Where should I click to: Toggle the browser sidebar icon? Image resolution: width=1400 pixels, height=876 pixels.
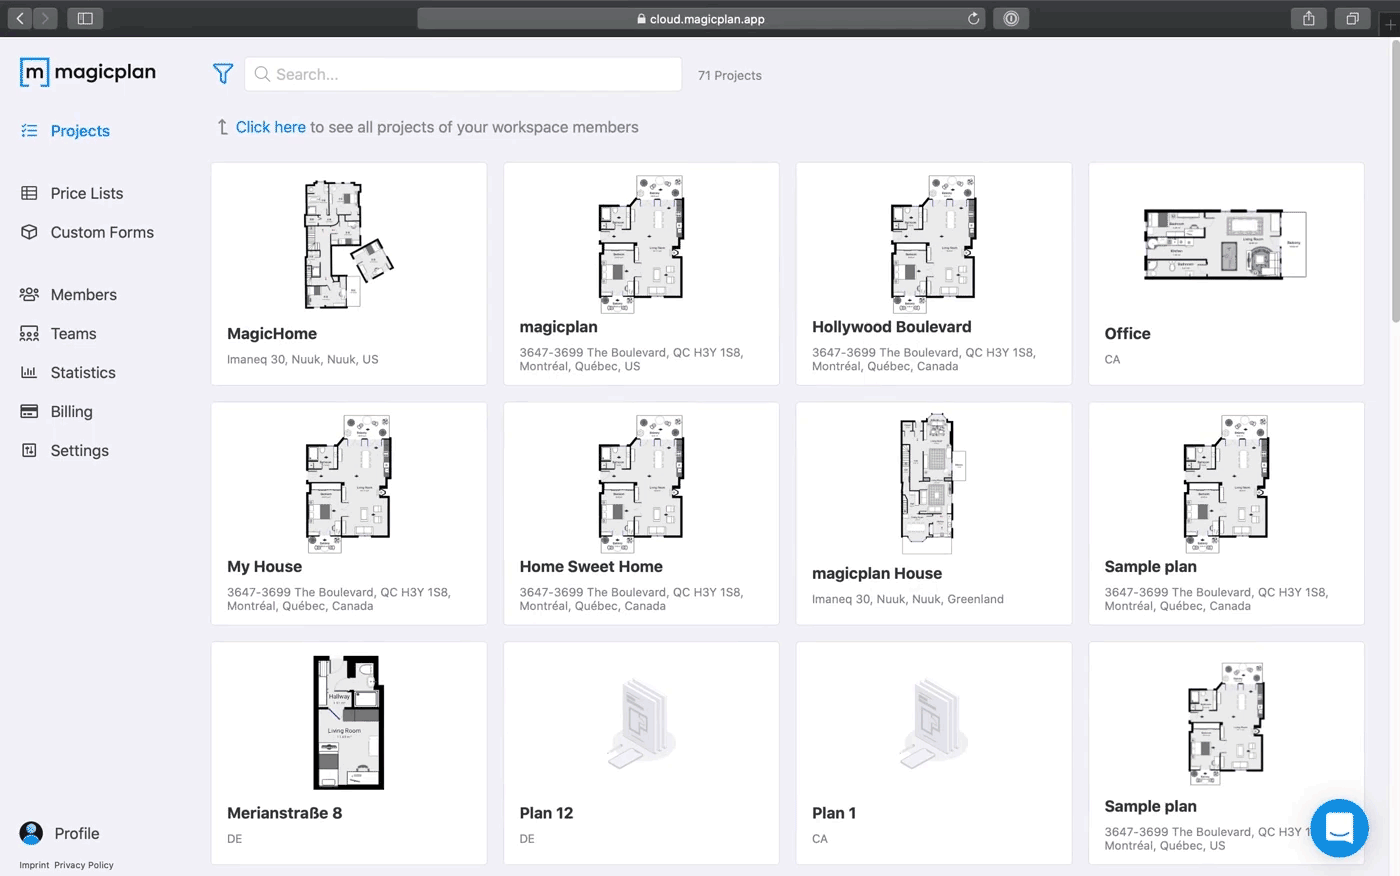pyautogui.click(x=84, y=18)
